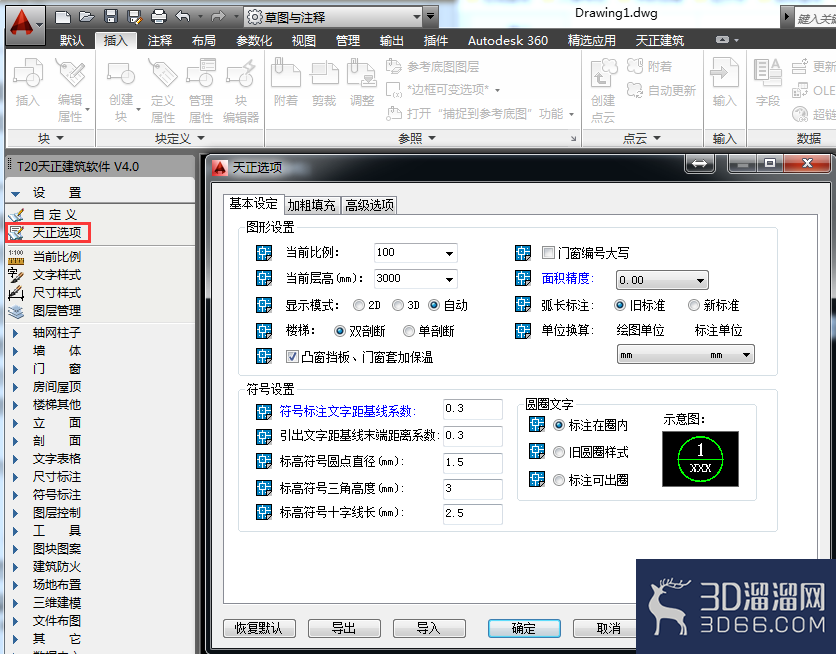836x654 pixels.
Task: Click the 确定 button
Action: [x=524, y=628]
